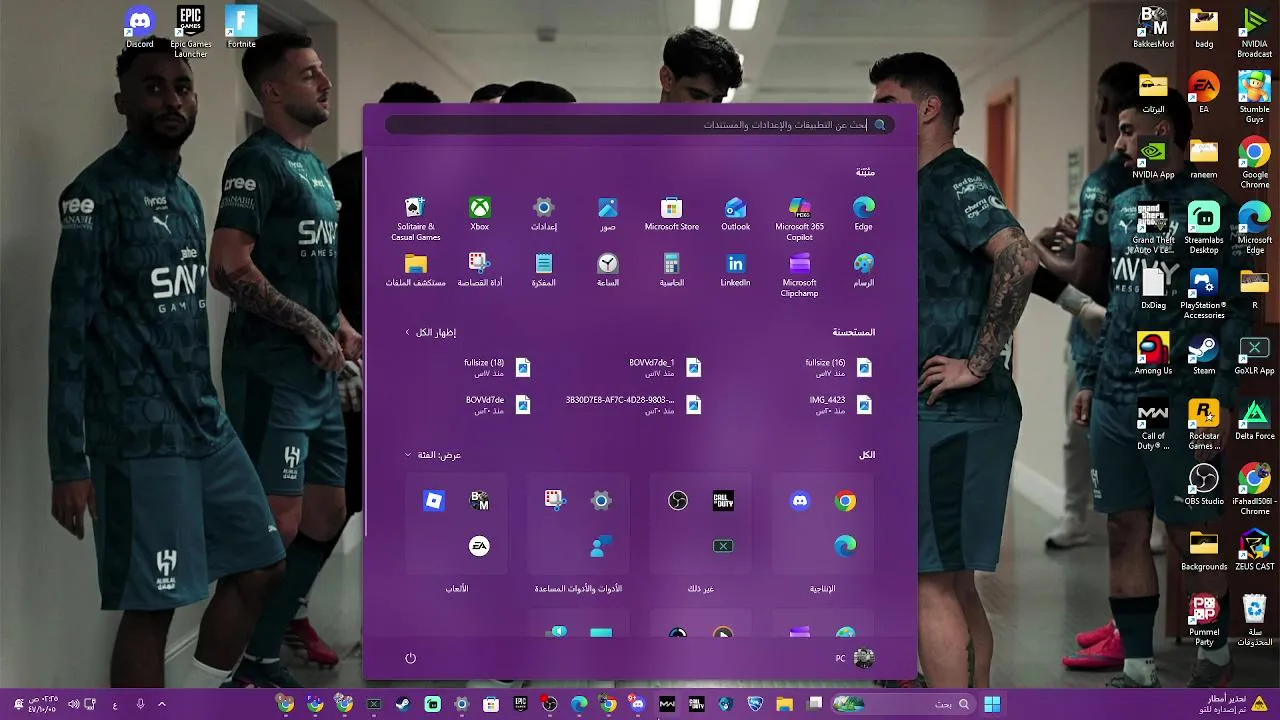Open recent file IMG_4423
1280x720 pixels.
(x=840, y=405)
